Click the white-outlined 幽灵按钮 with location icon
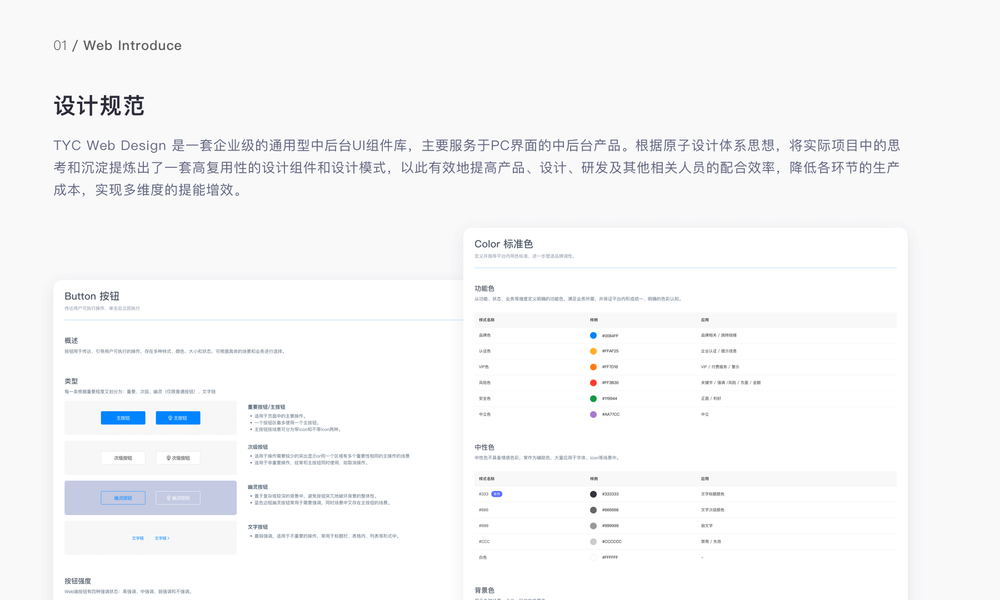Screen dimensions: 1000x600 click(178, 498)
